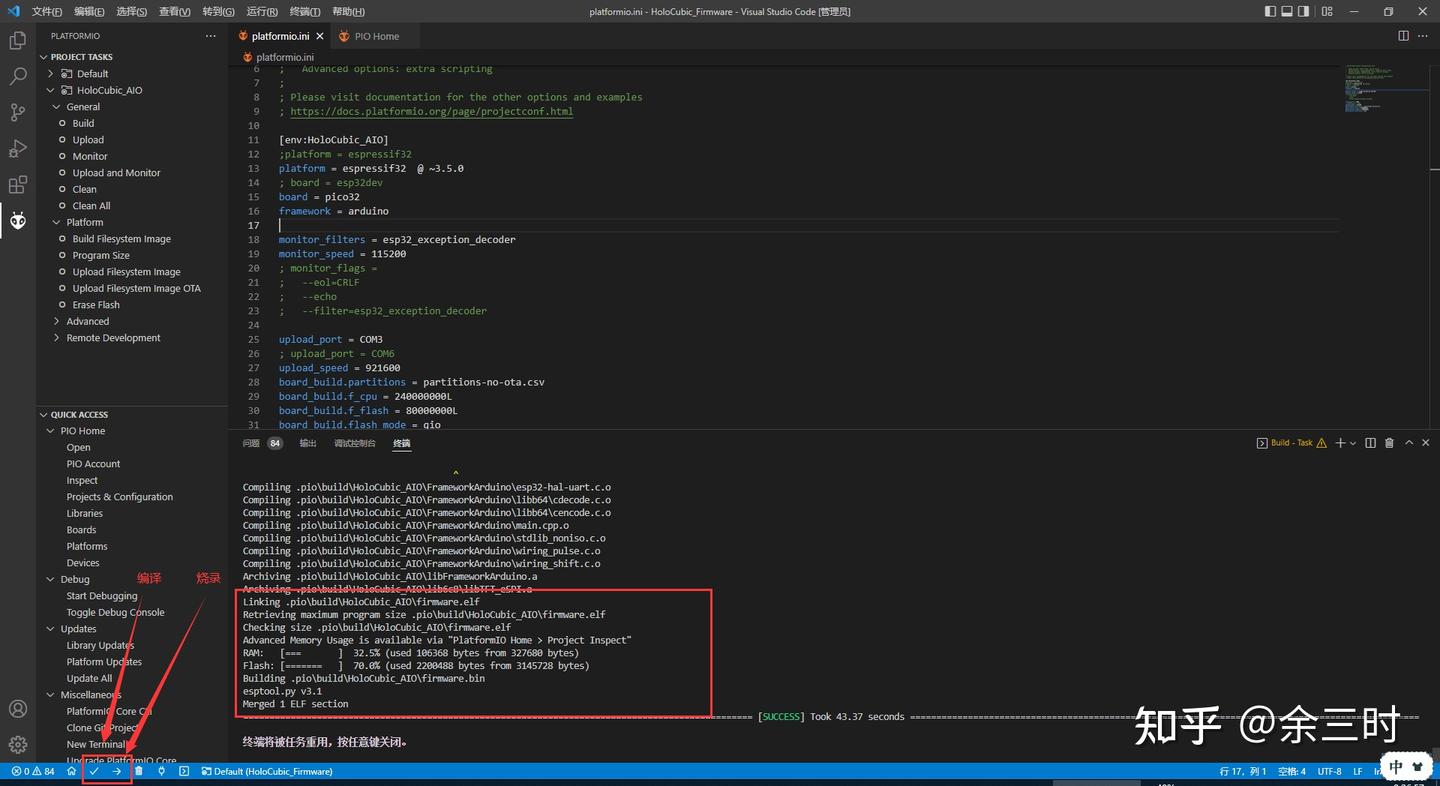Open Serial Monitor plug icon in status bar

pos(162,771)
